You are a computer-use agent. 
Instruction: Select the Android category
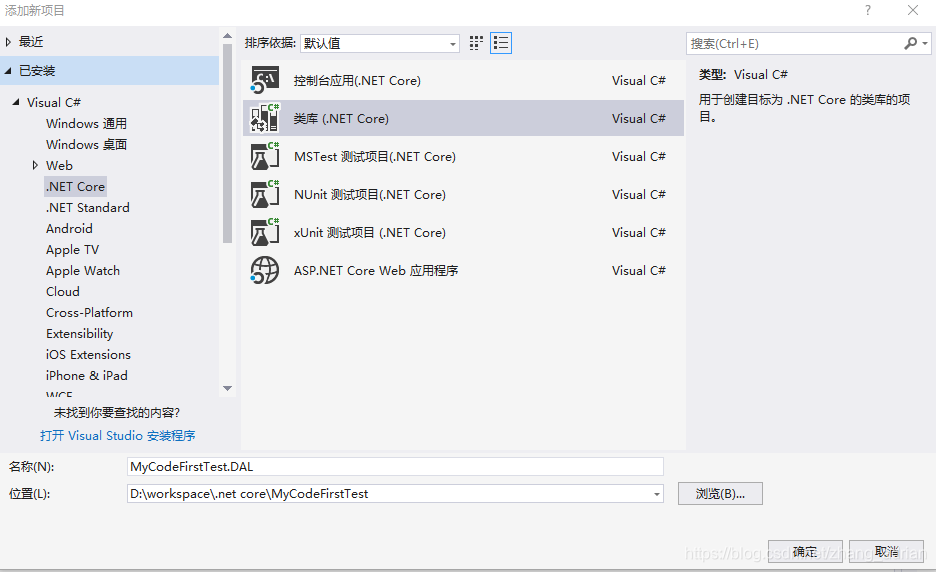(69, 229)
